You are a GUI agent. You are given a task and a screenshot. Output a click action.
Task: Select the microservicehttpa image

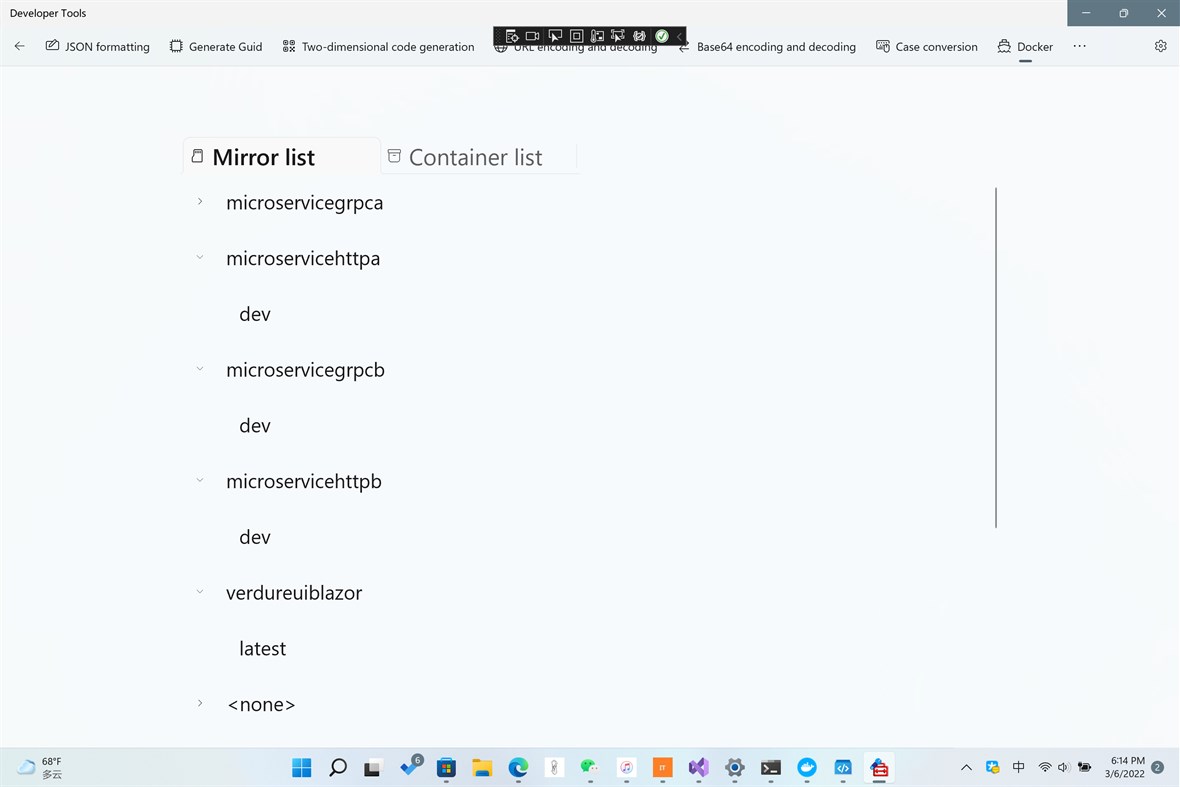tap(303, 259)
